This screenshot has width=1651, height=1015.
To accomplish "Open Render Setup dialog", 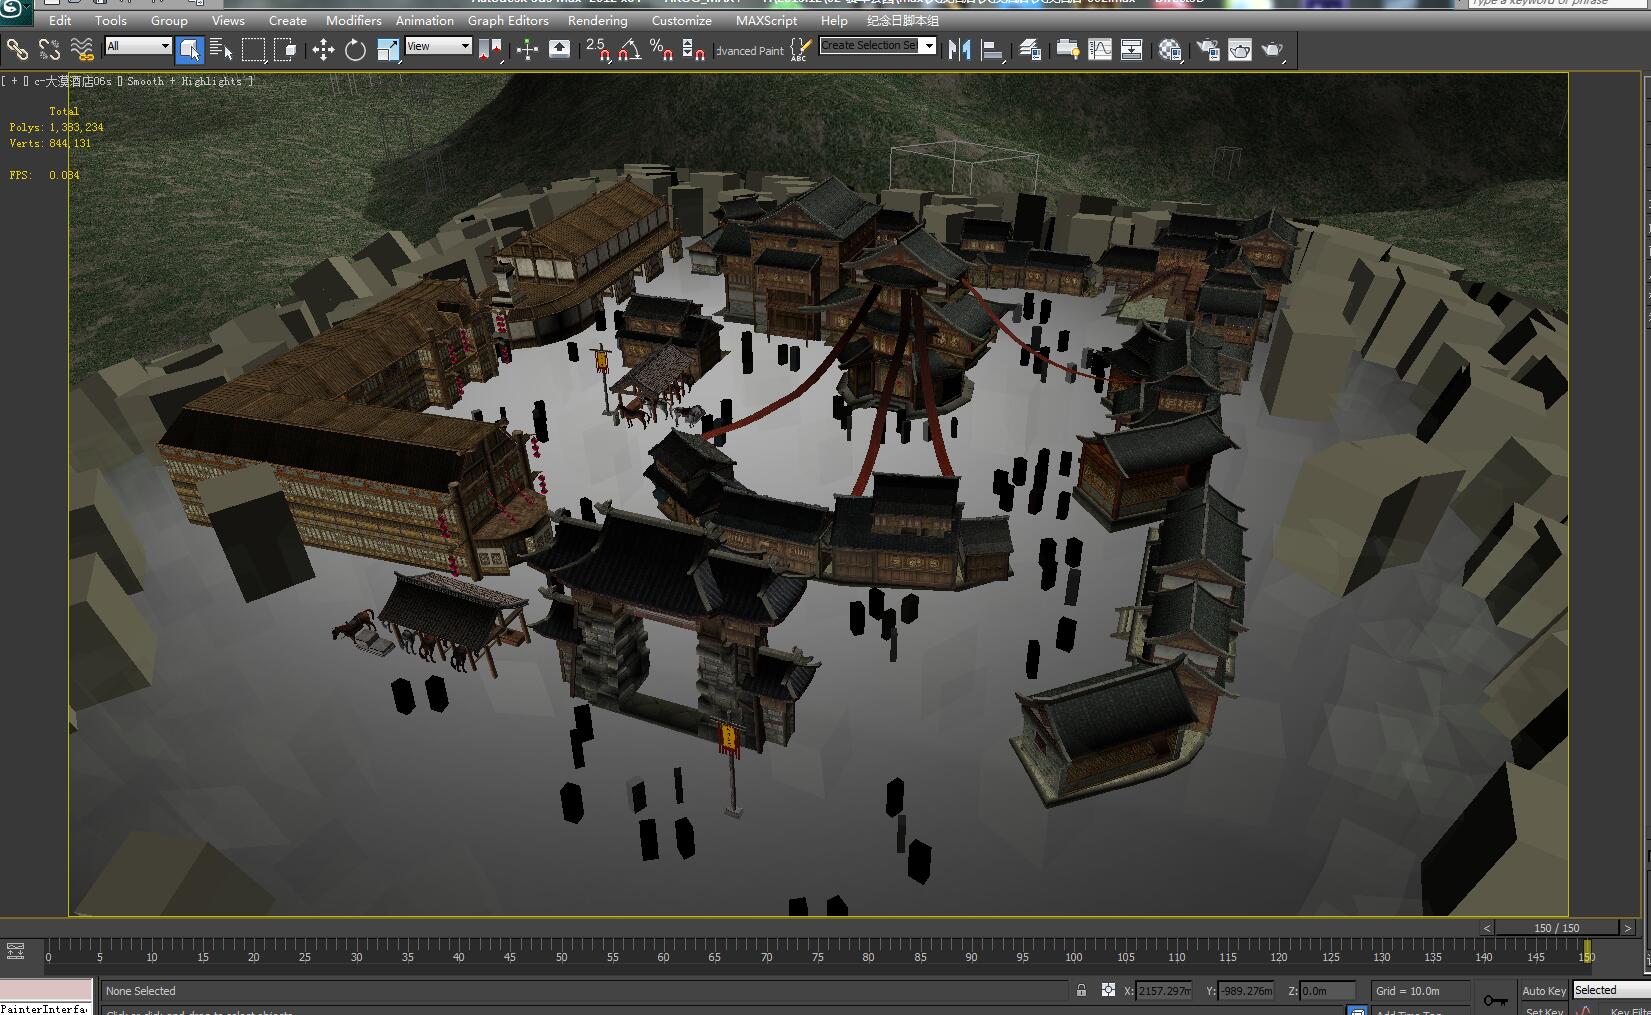I will click(x=1207, y=49).
